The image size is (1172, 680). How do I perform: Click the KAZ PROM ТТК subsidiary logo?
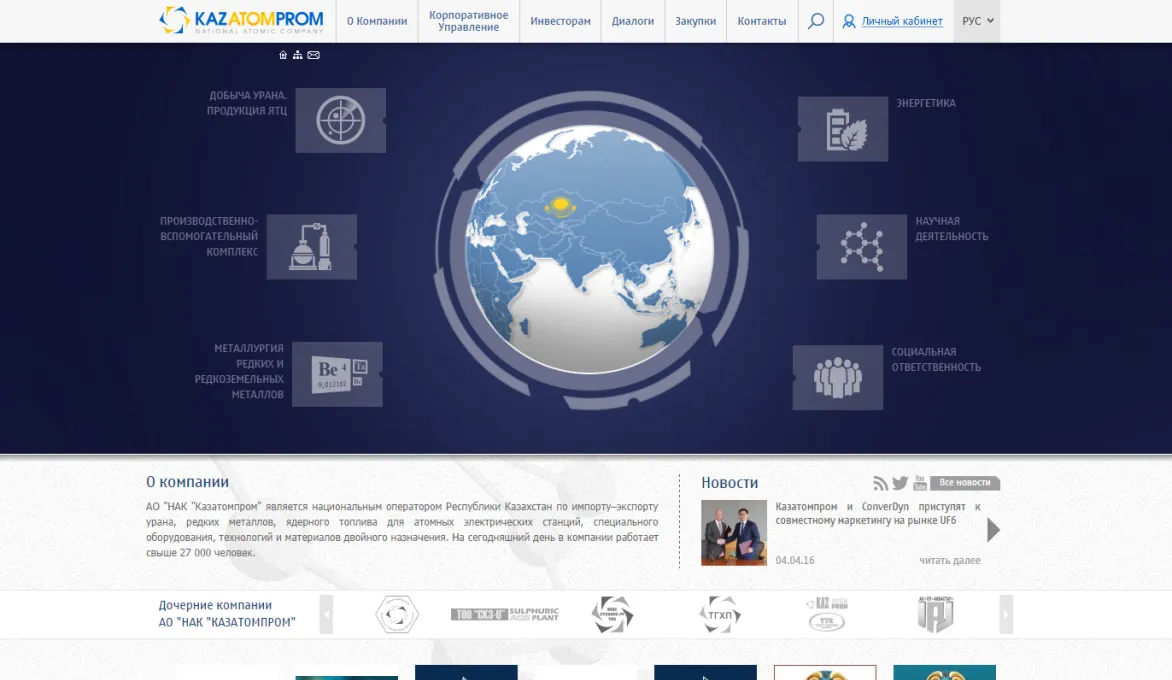click(x=827, y=614)
